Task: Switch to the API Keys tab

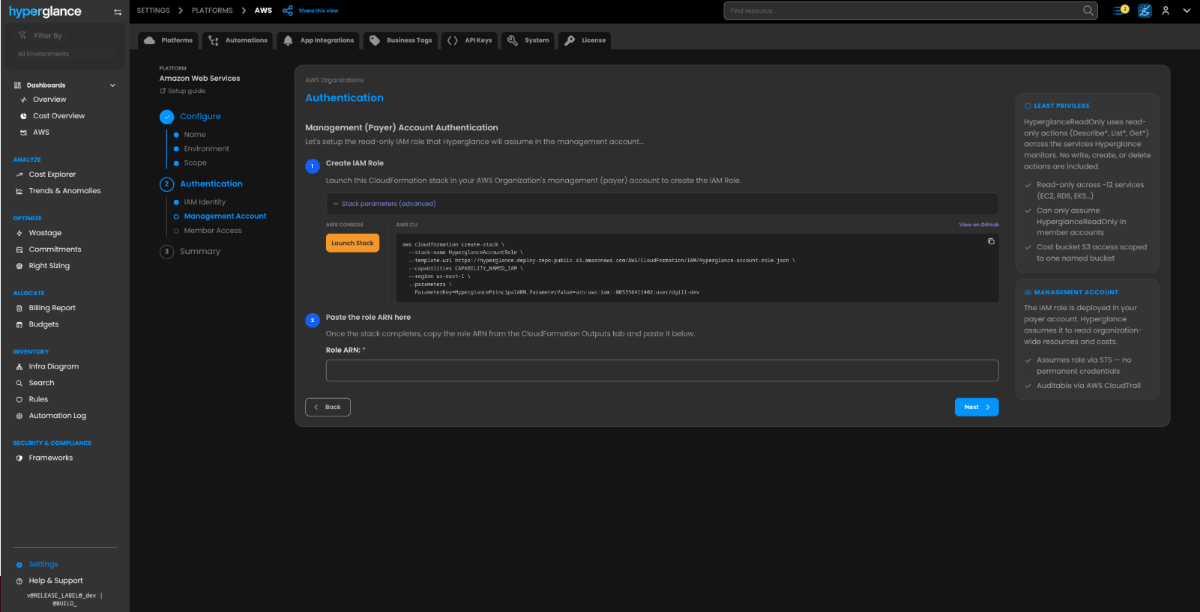Action: [x=470, y=40]
